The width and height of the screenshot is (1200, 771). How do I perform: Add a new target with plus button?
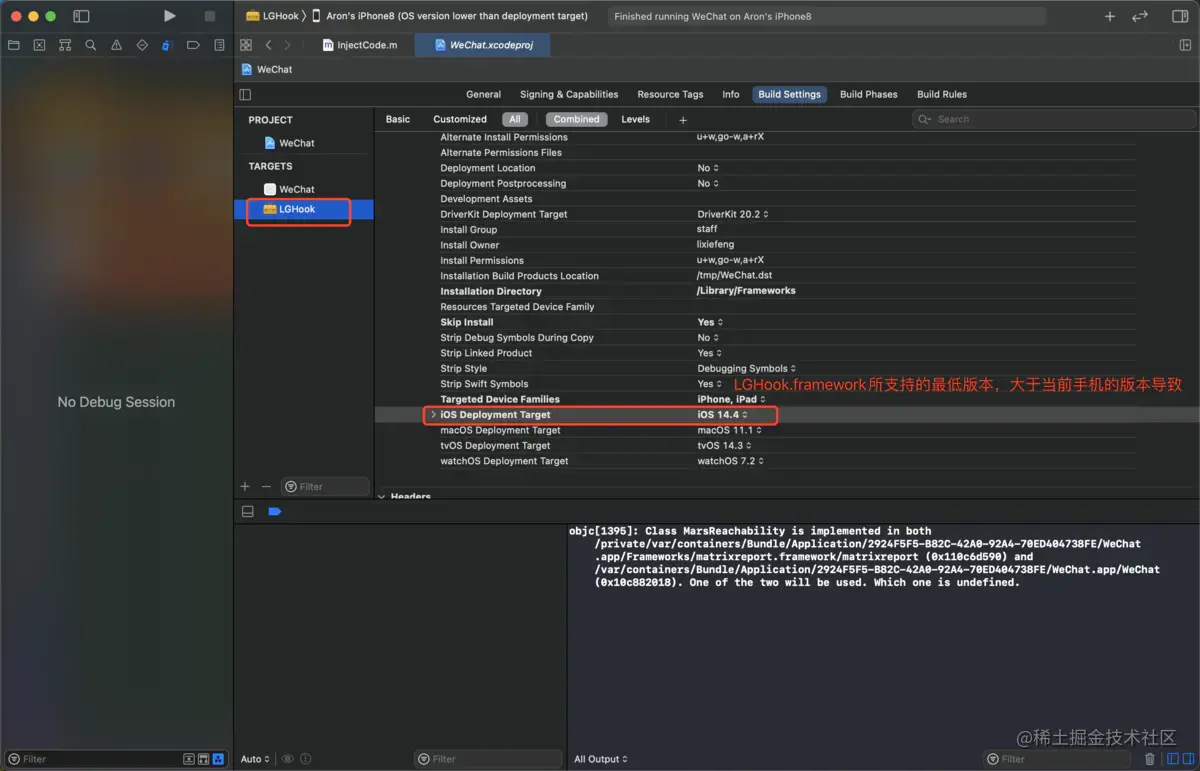click(245, 486)
